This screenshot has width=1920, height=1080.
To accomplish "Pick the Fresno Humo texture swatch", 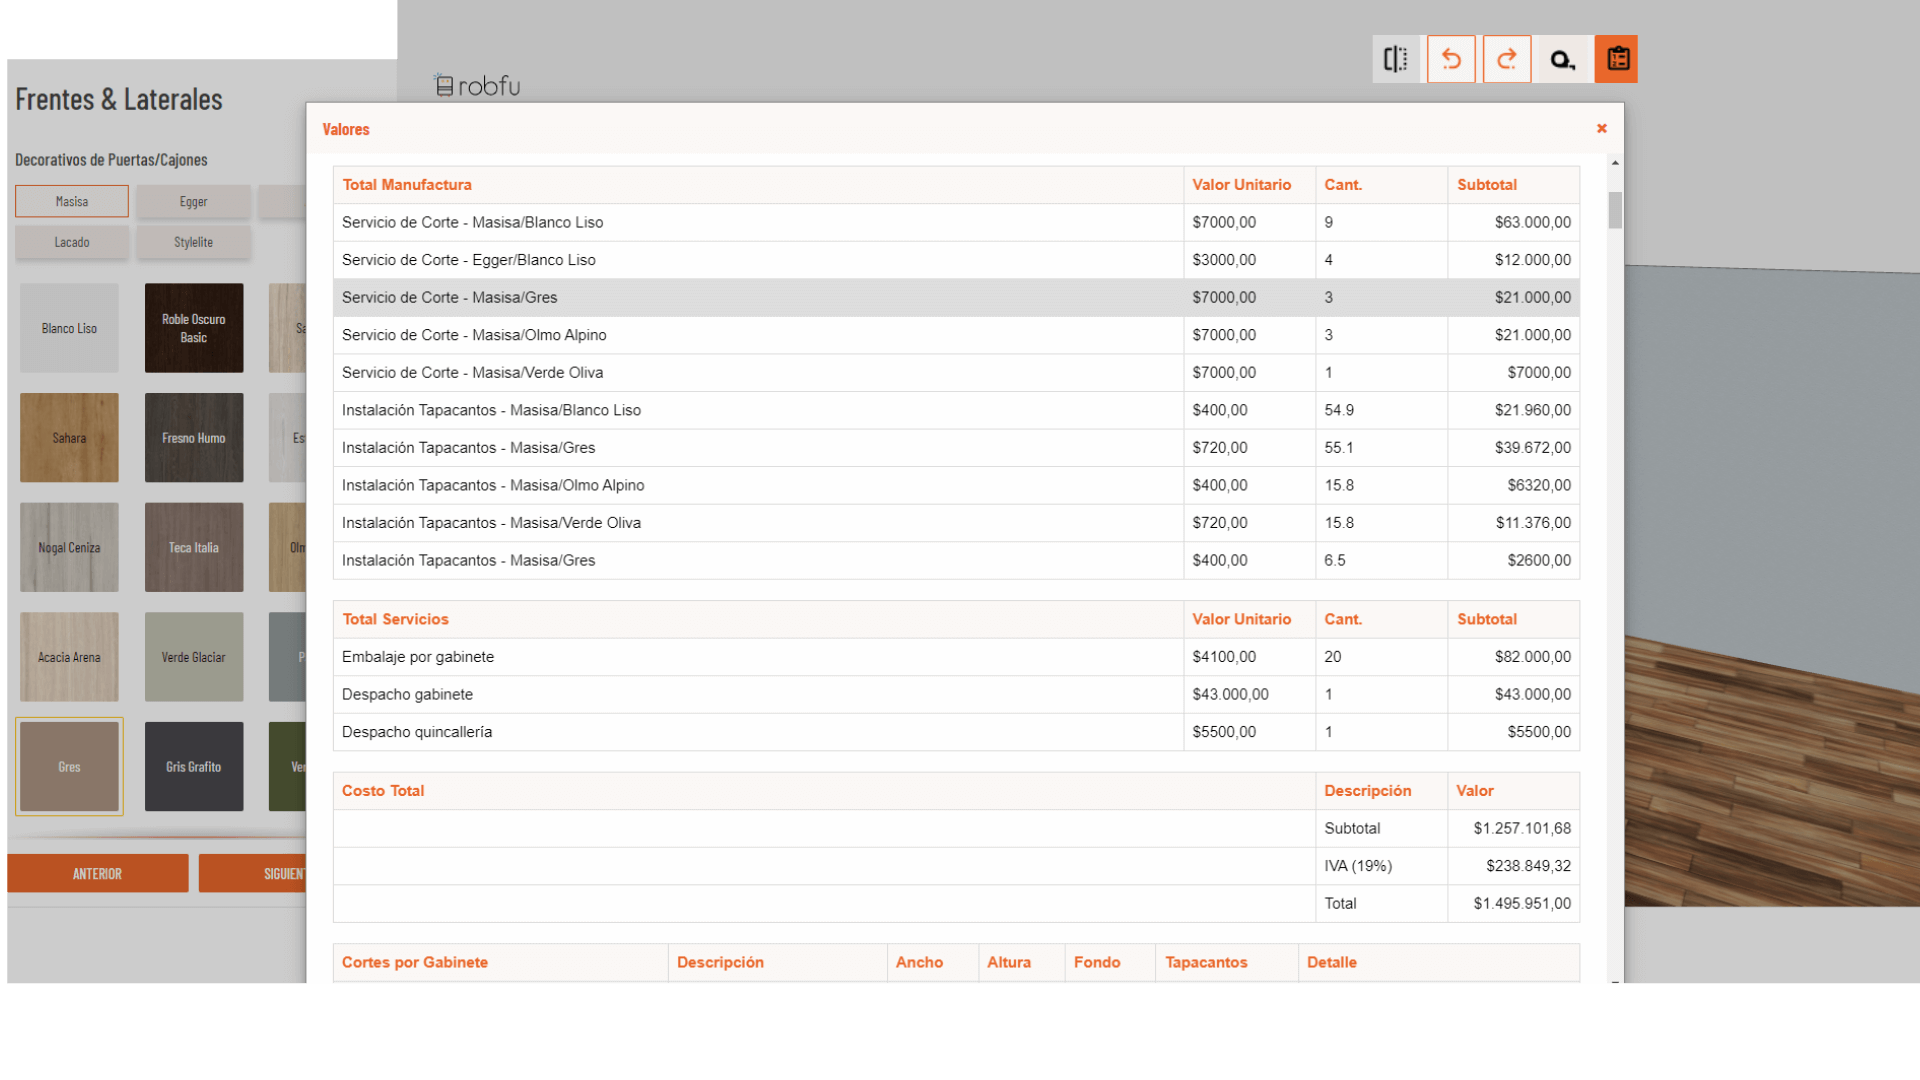I will tap(194, 438).
